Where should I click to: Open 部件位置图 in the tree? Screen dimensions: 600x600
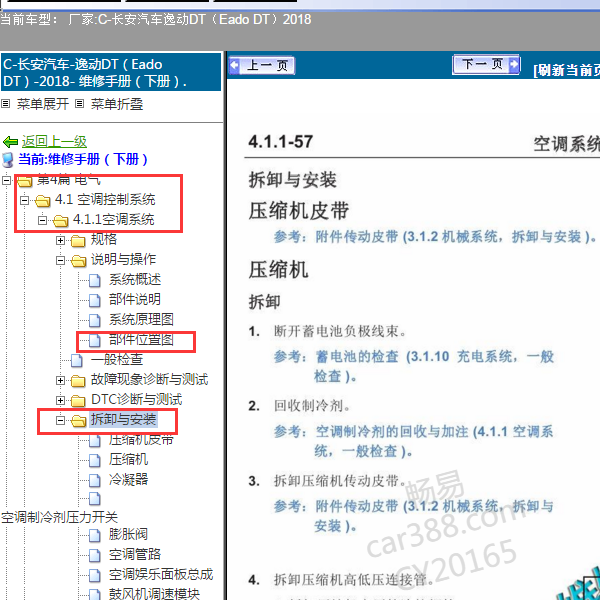point(141,339)
